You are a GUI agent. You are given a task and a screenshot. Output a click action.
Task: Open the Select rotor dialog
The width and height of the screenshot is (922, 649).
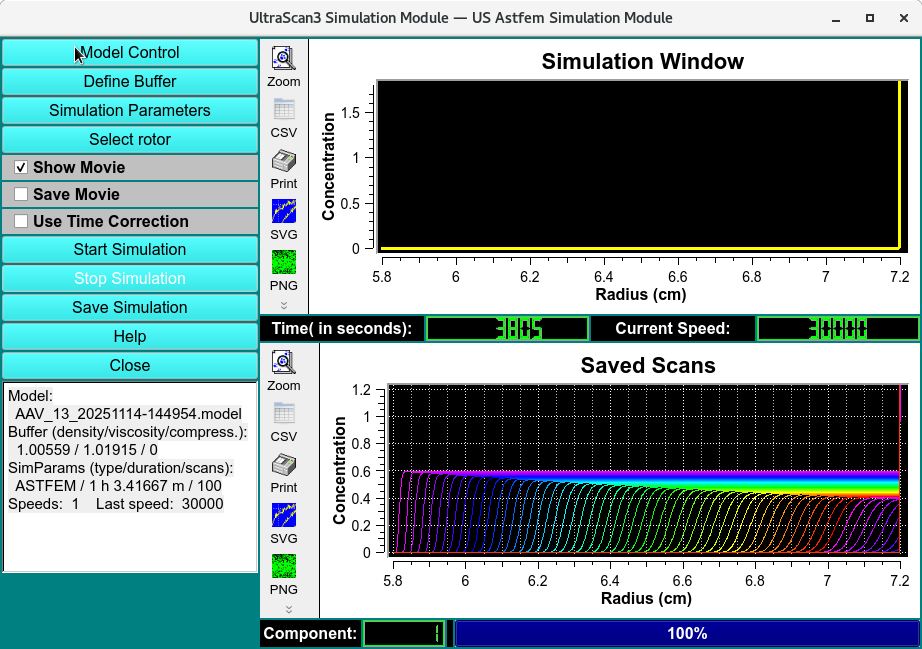[x=130, y=139]
